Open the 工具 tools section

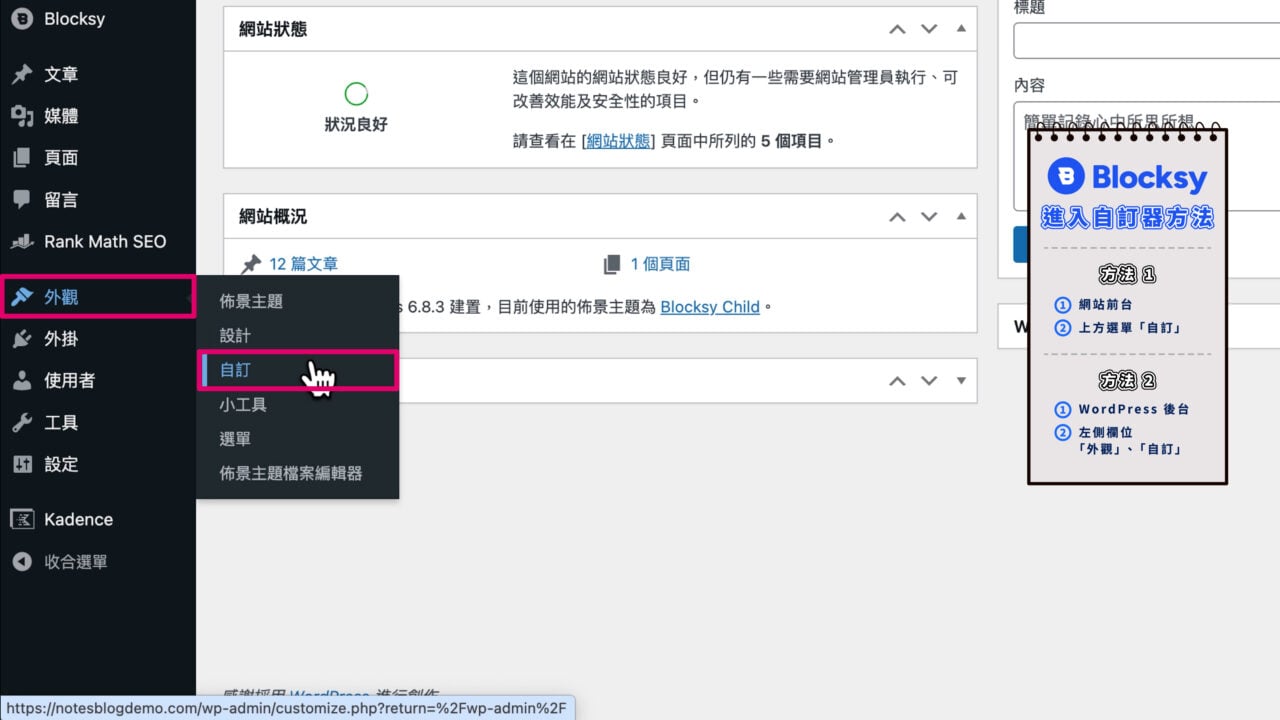pos(60,422)
